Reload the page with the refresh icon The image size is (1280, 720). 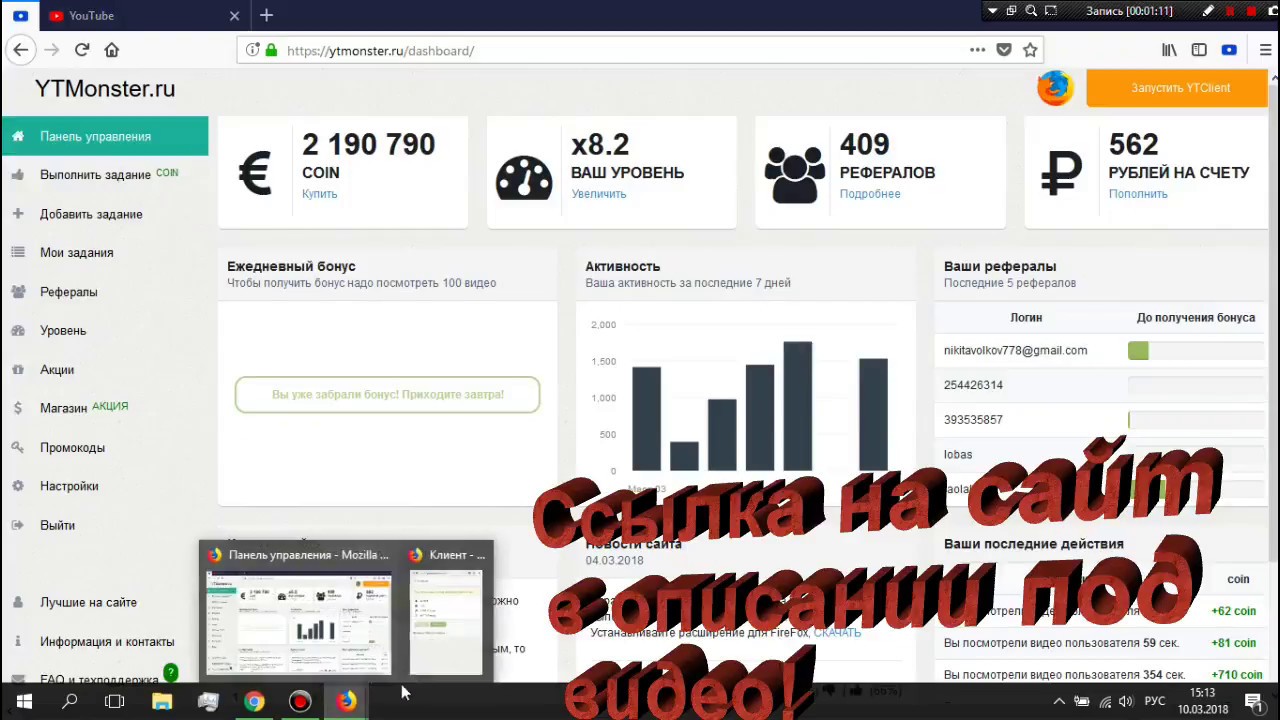(82, 50)
